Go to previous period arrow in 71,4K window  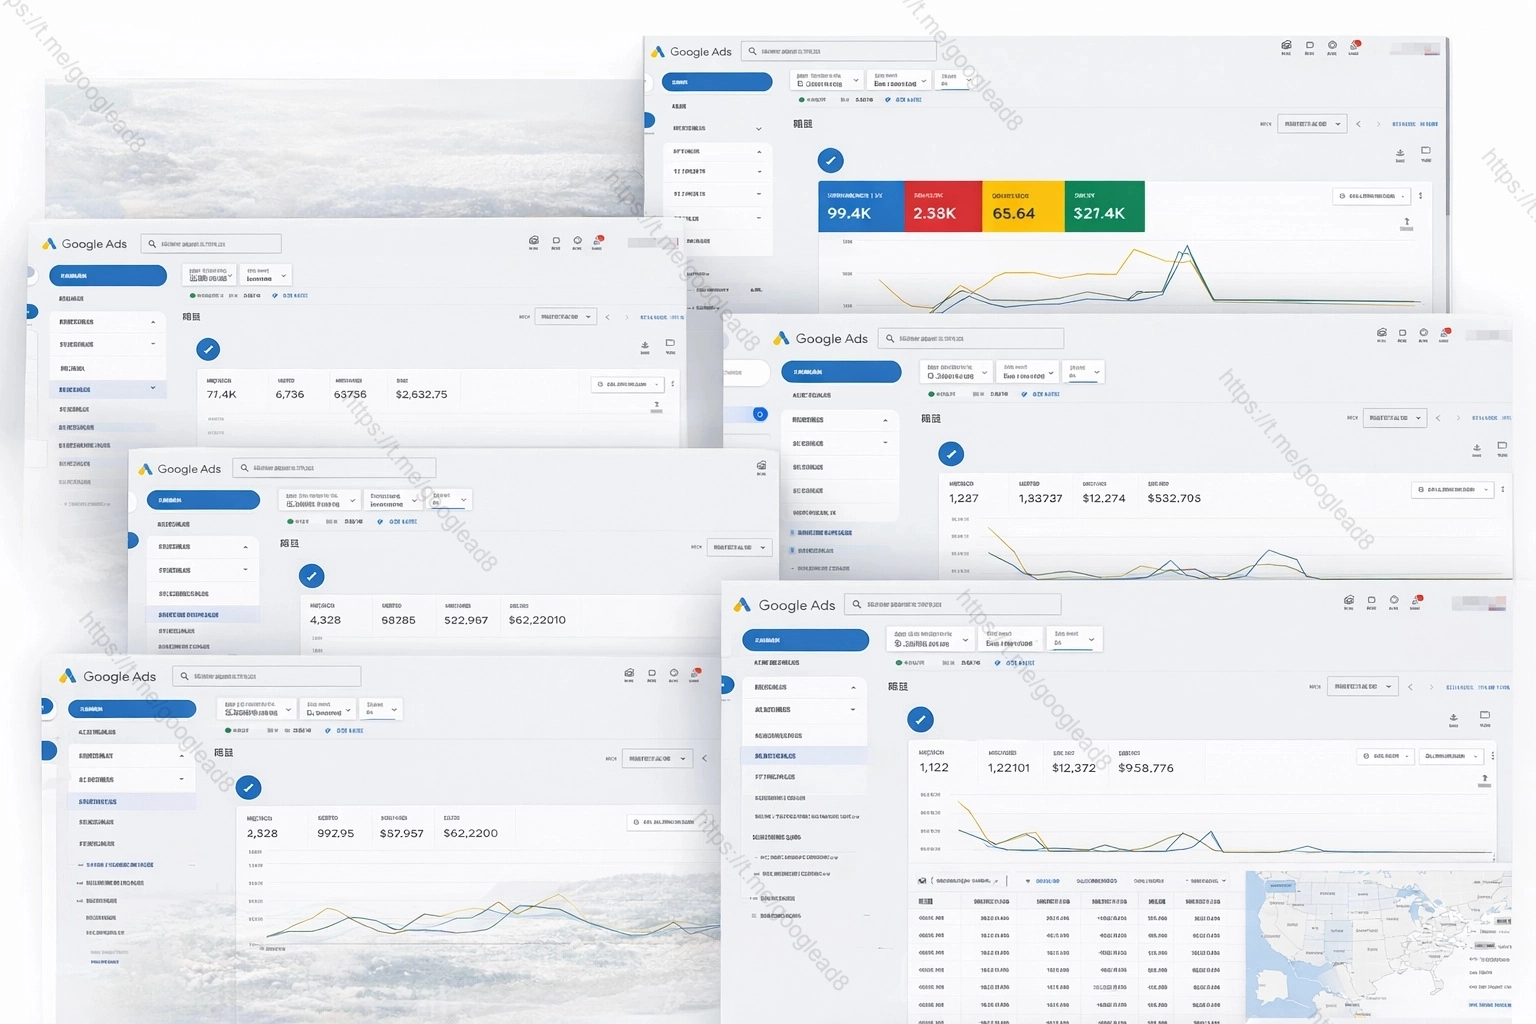607,317
